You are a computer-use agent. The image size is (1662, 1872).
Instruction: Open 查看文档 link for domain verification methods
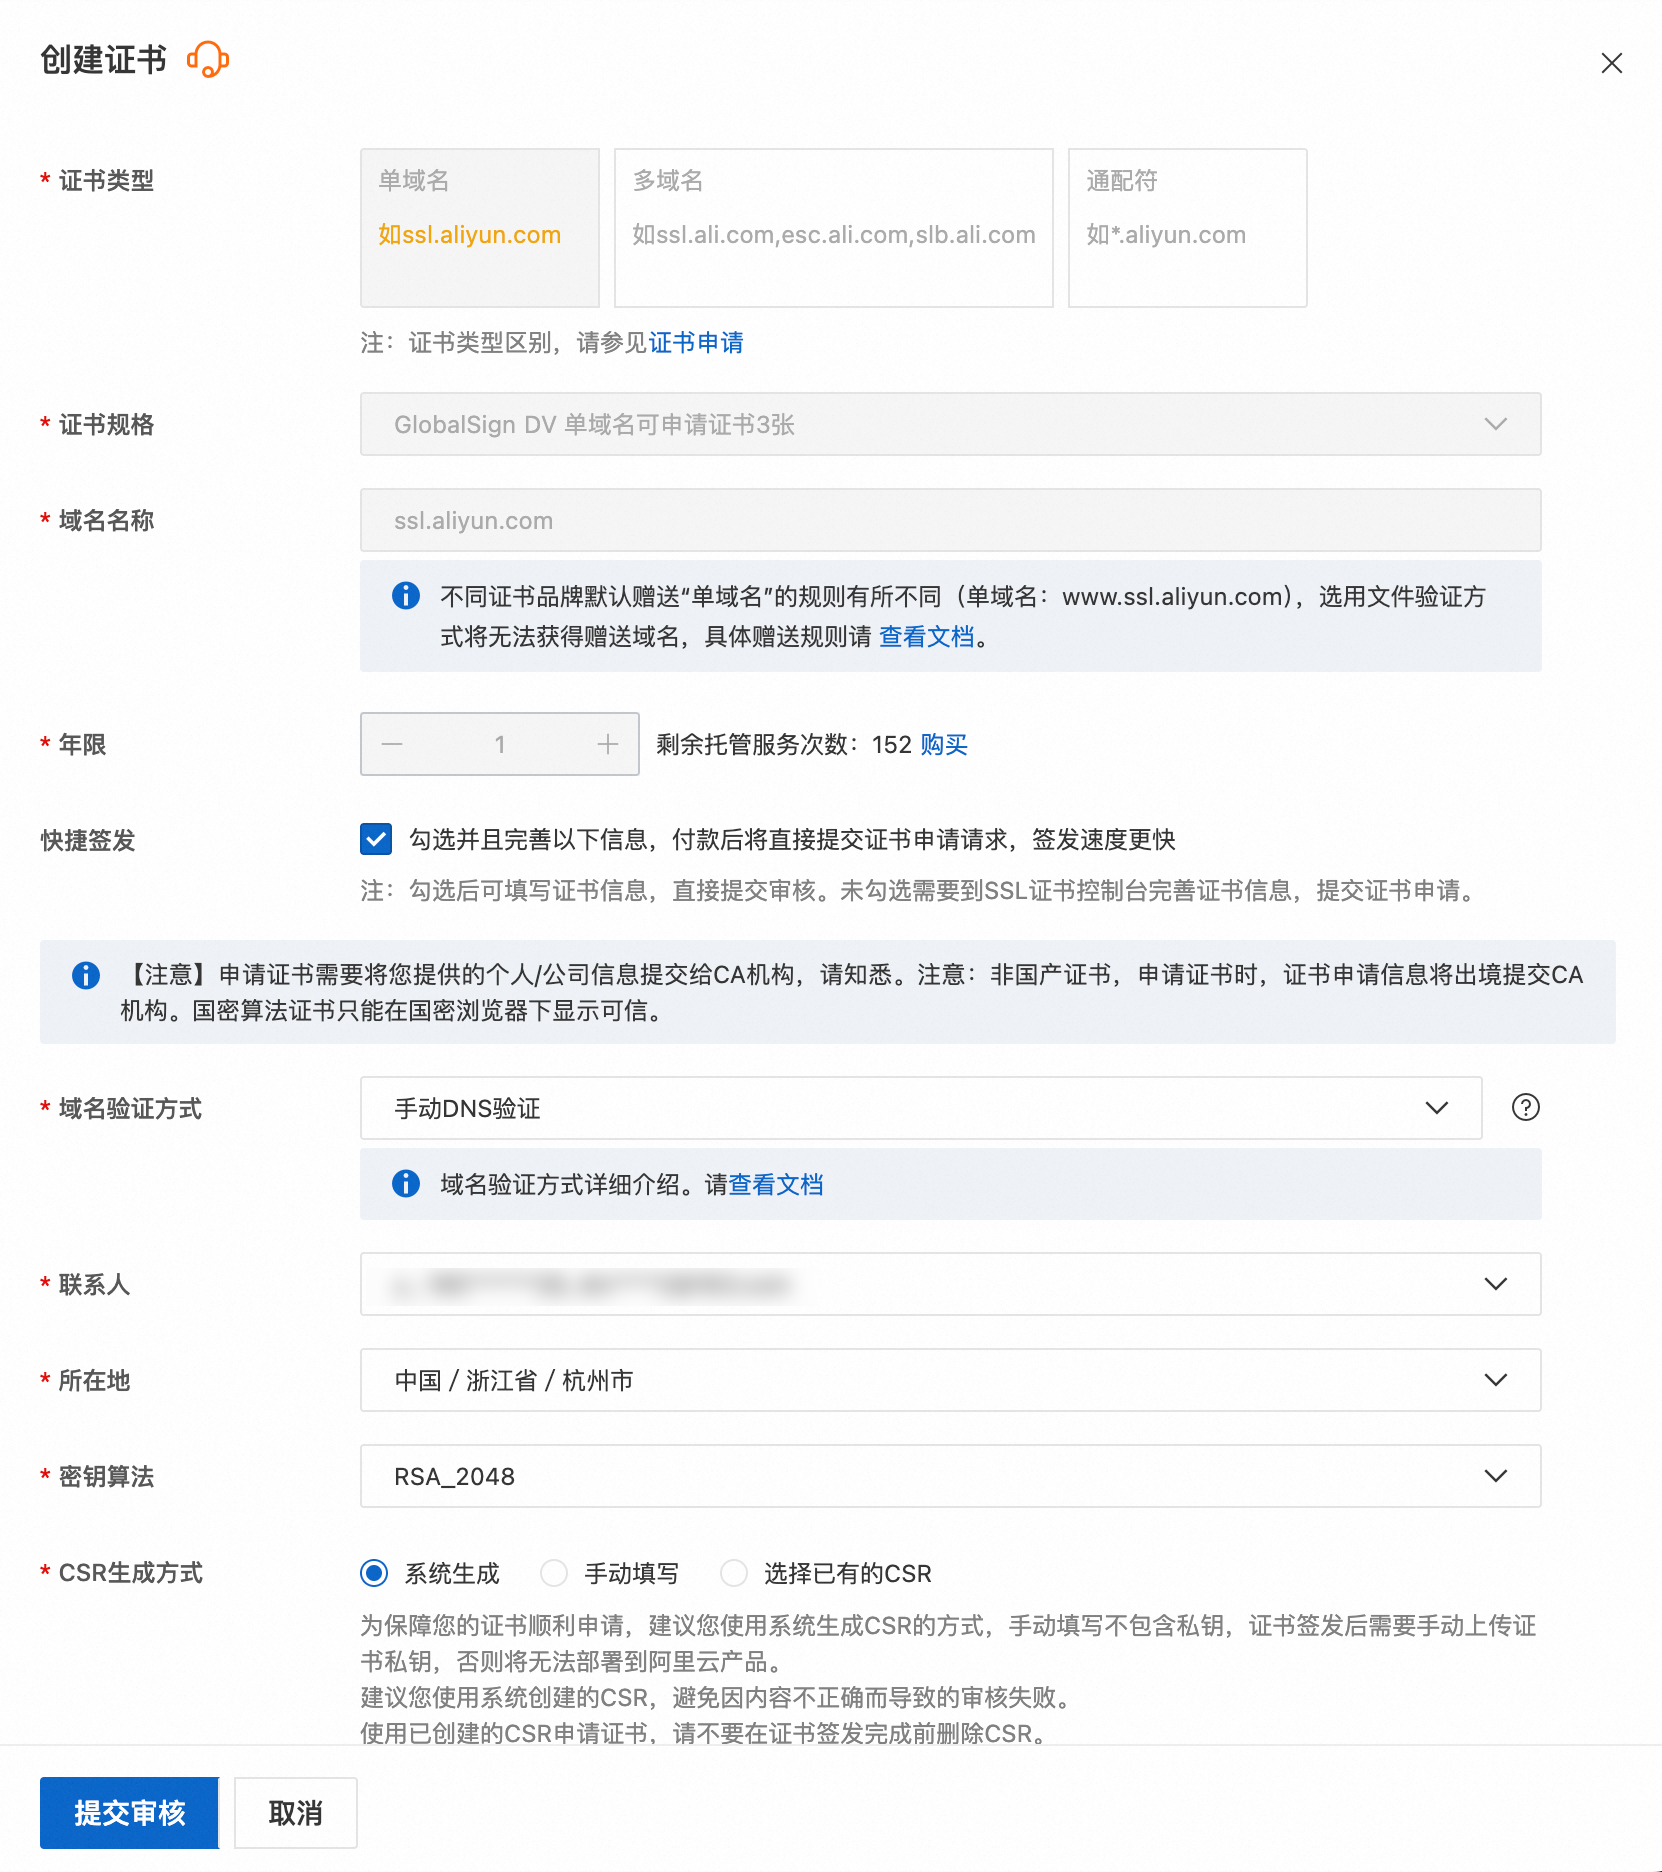tap(776, 1185)
